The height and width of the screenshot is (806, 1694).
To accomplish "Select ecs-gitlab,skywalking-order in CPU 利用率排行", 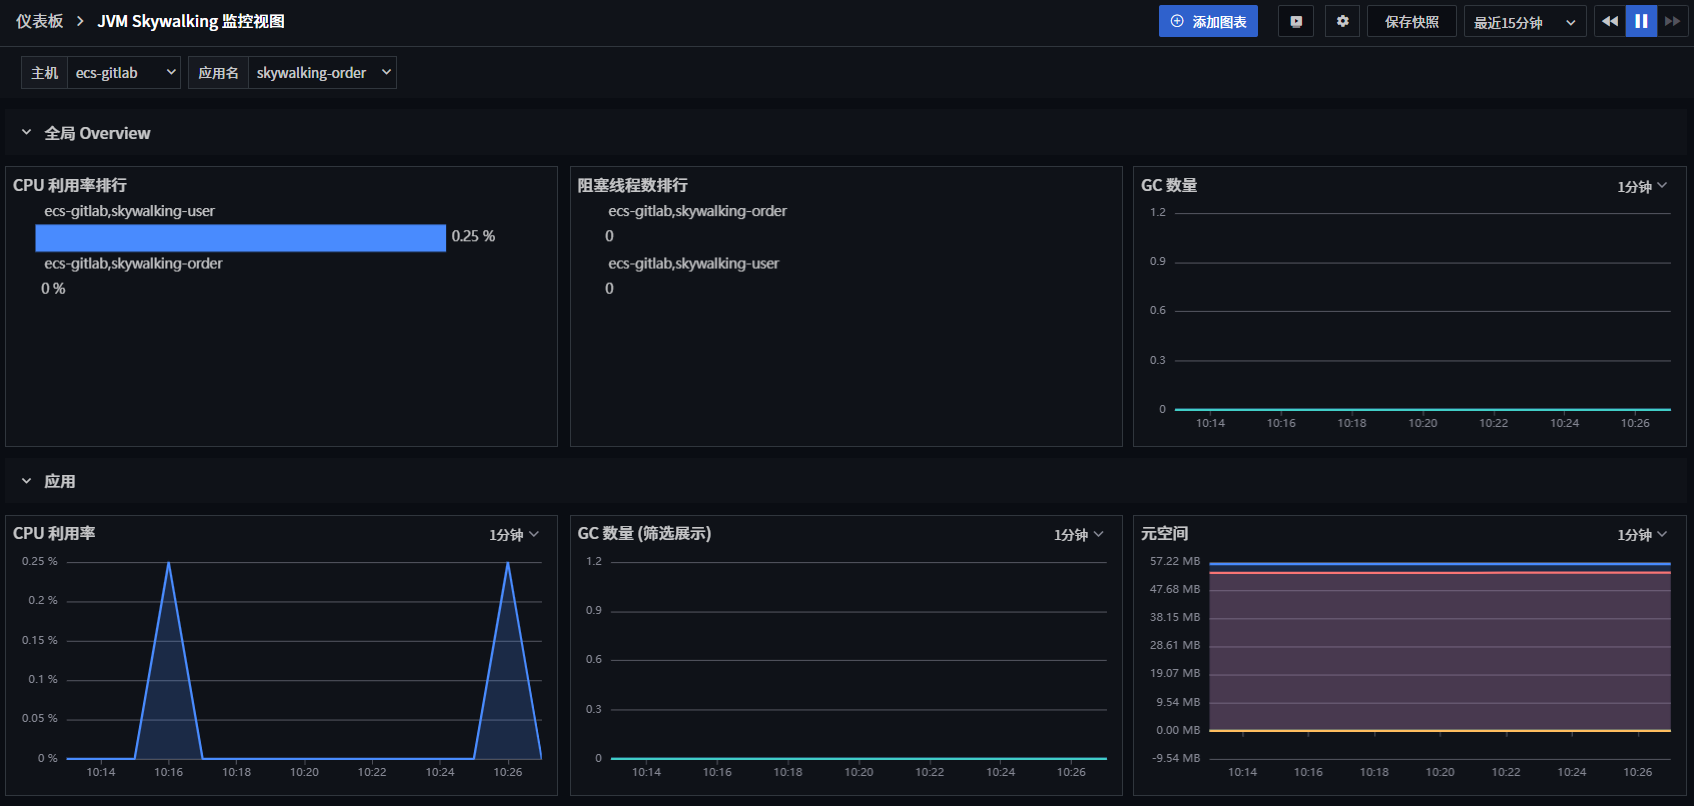I will click(x=133, y=263).
